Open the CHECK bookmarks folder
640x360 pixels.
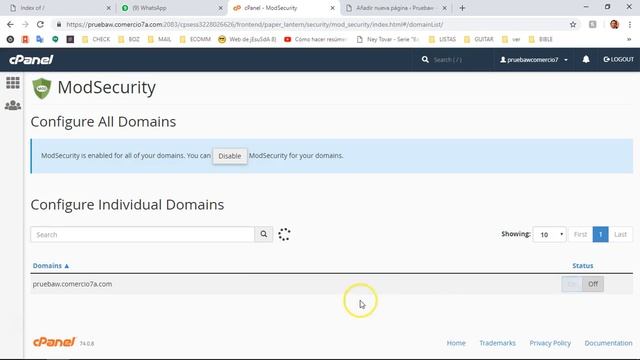tap(96, 39)
